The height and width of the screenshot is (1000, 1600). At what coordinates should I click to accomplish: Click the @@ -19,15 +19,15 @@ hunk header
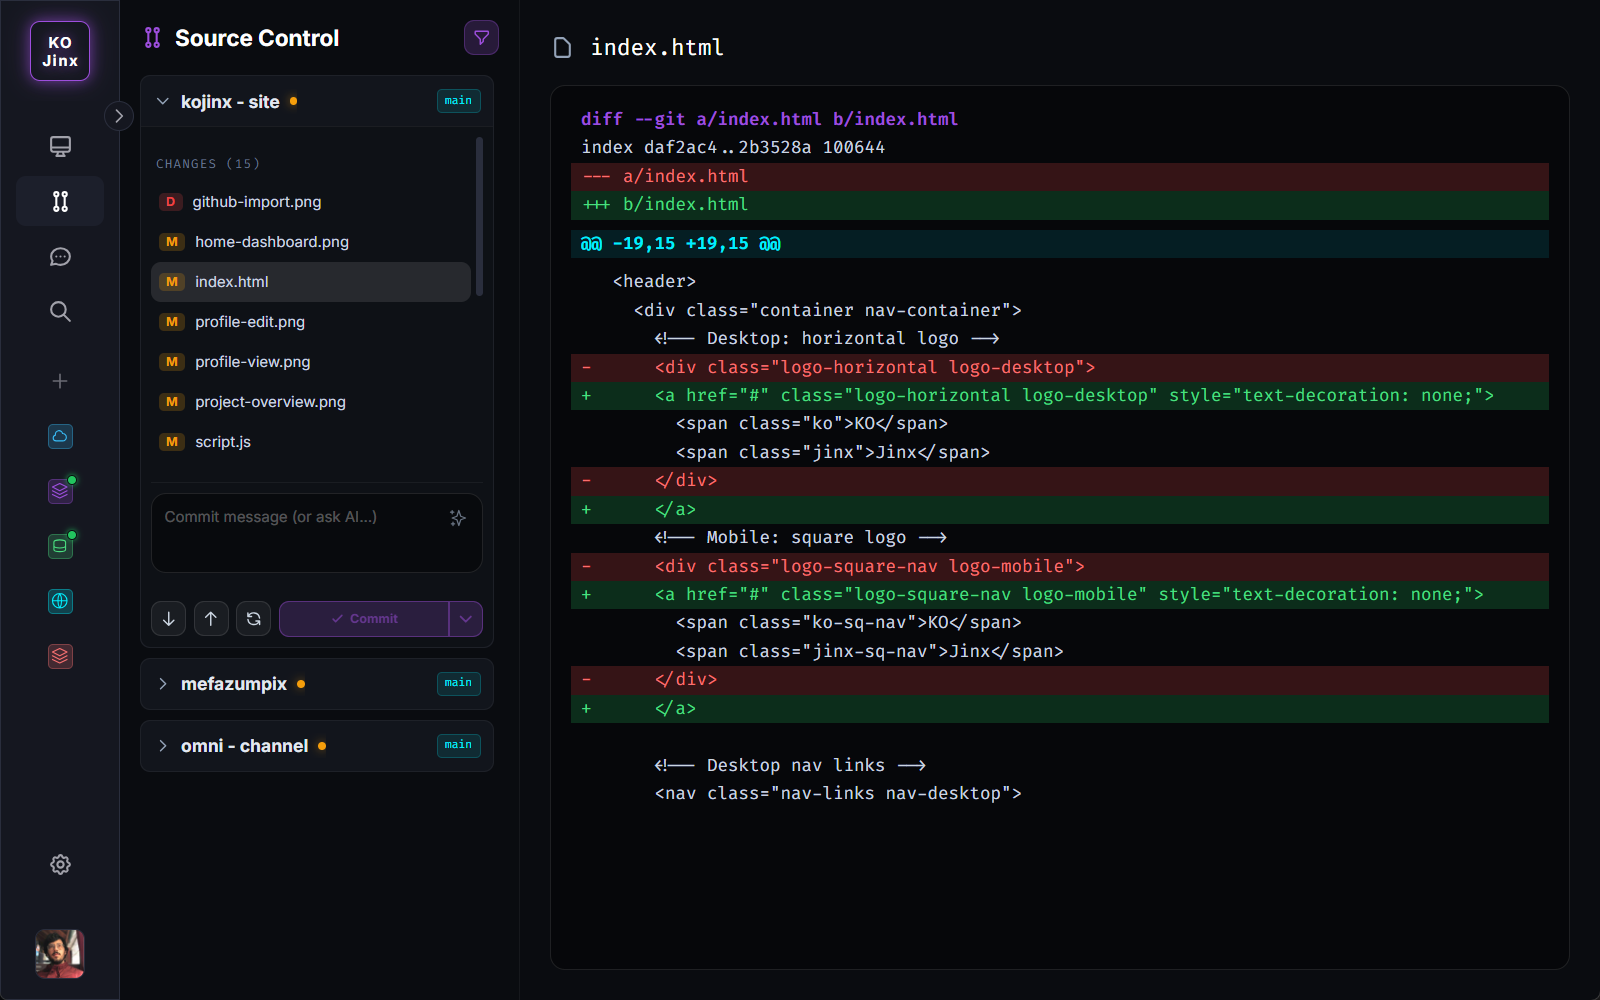(1060, 244)
